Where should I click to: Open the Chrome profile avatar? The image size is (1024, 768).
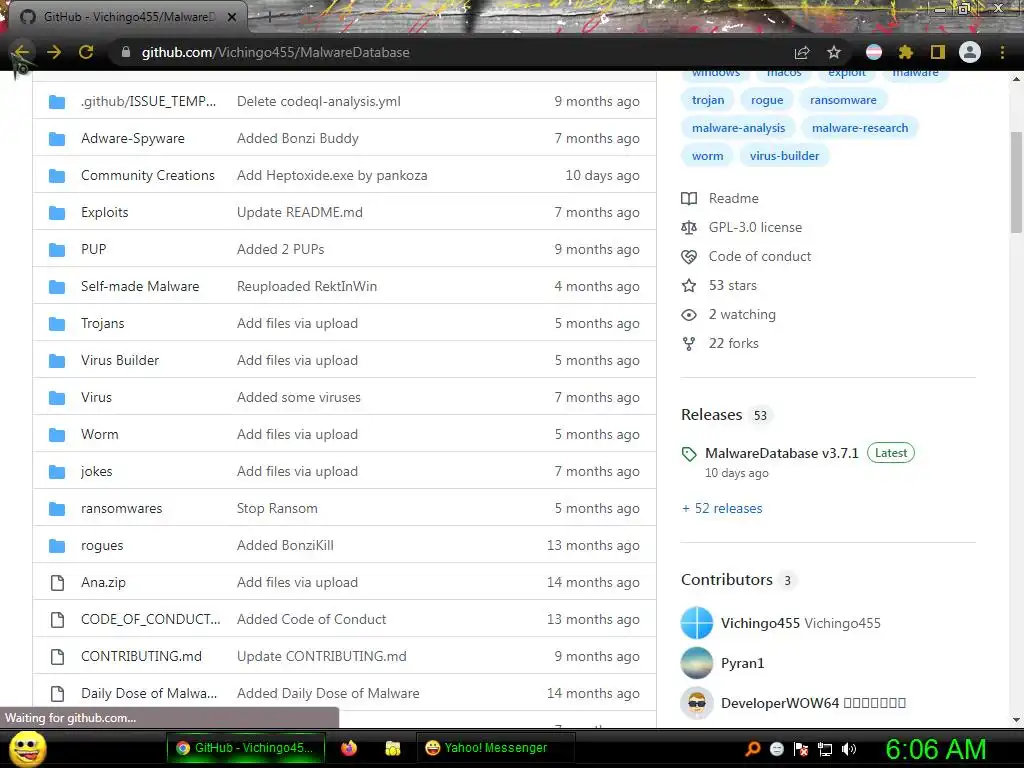click(970, 52)
